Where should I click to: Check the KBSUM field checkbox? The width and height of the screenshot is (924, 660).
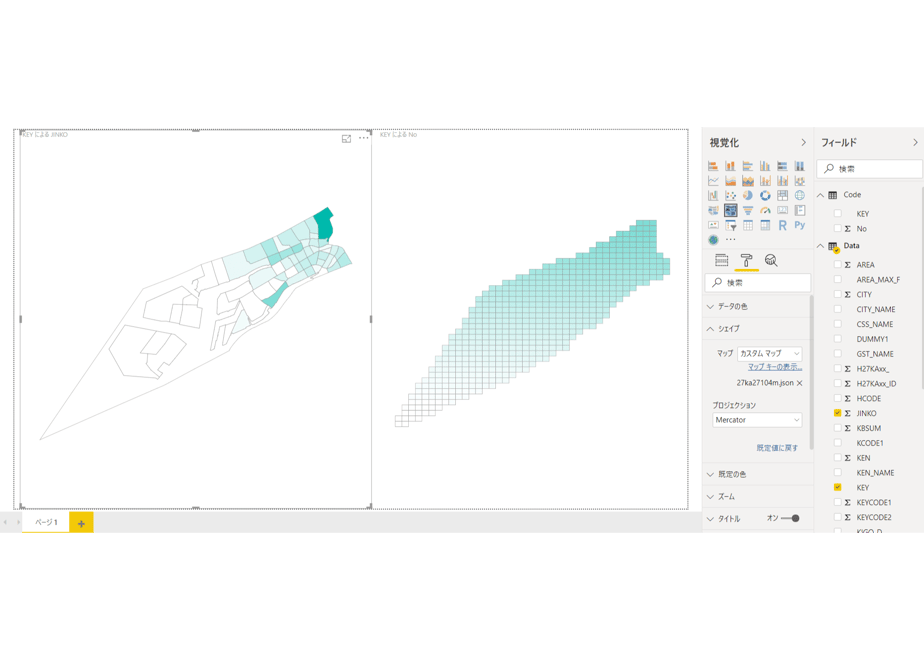[837, 428]
